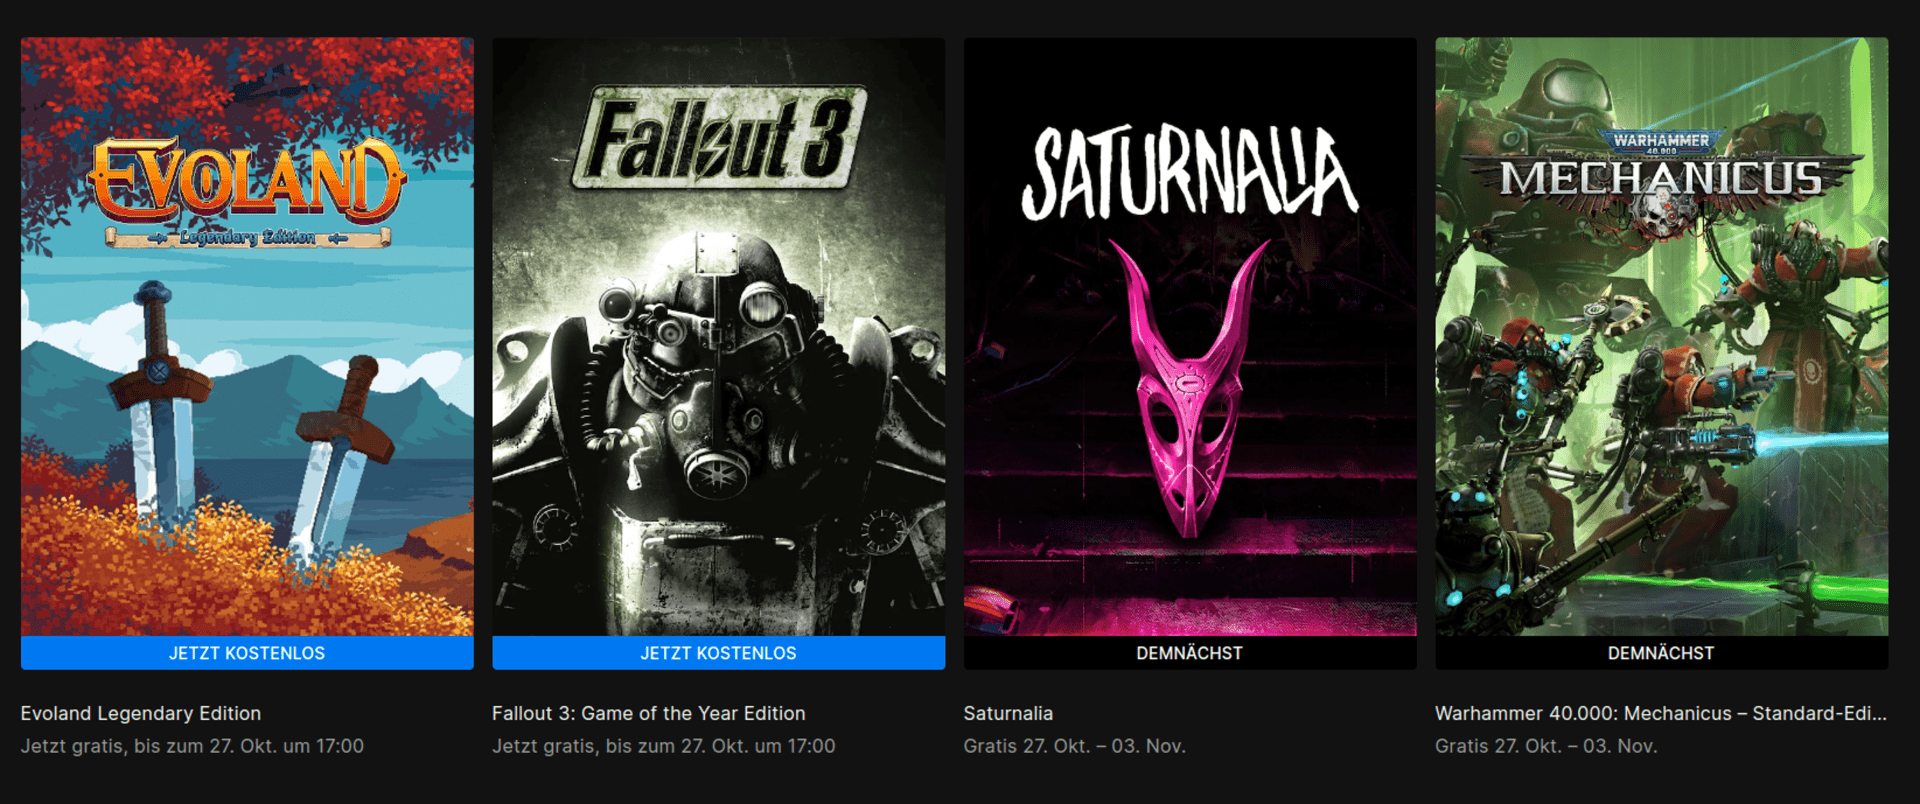The width and height of the screenshot is (1920, 804).
Task: Open the Warhammer Mechanicus cover art
Action: tap(1662, 336)
